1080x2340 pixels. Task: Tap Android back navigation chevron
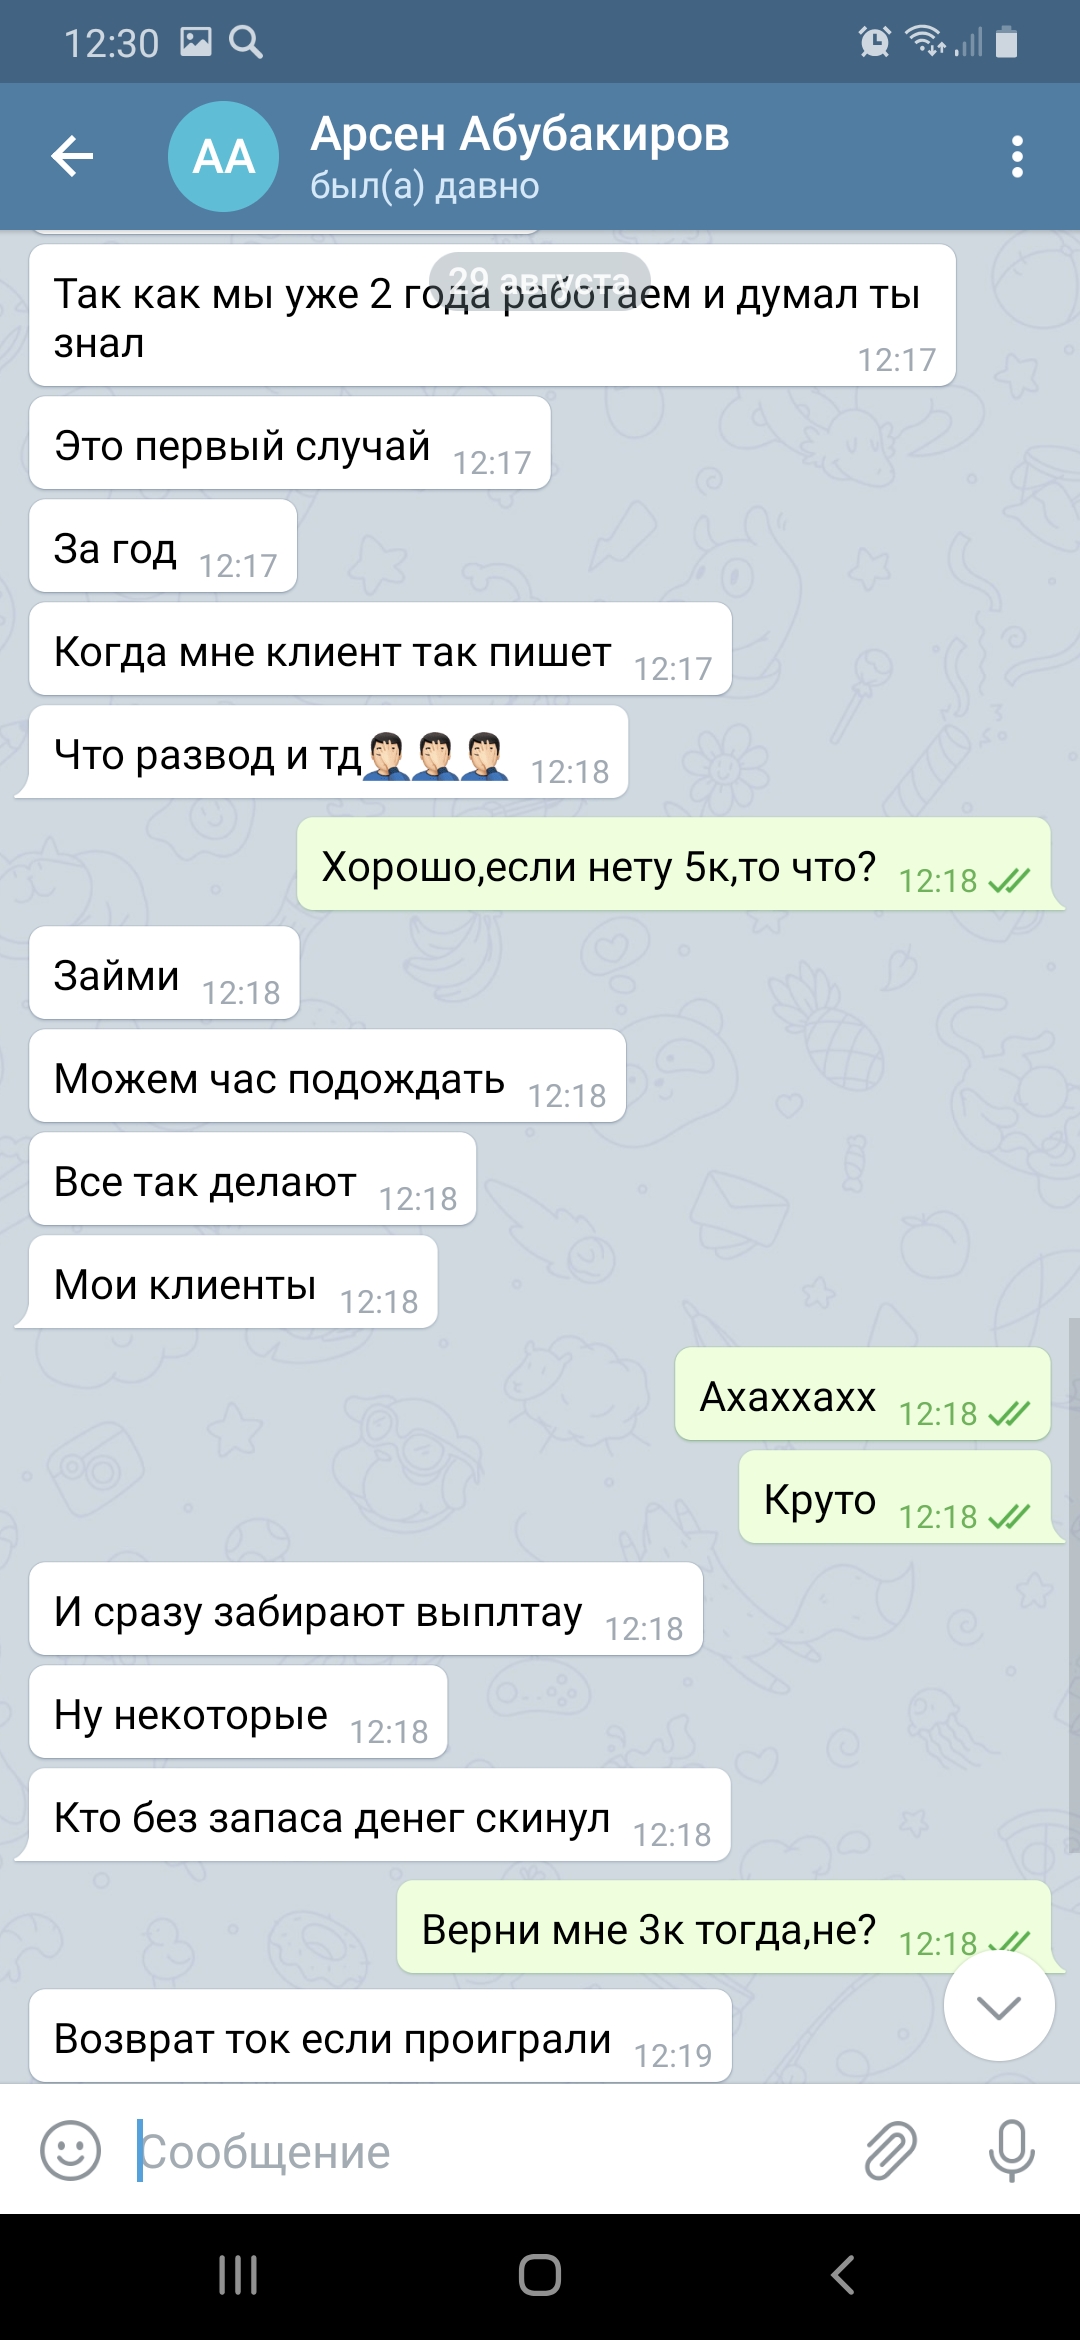click(843, 2275)
